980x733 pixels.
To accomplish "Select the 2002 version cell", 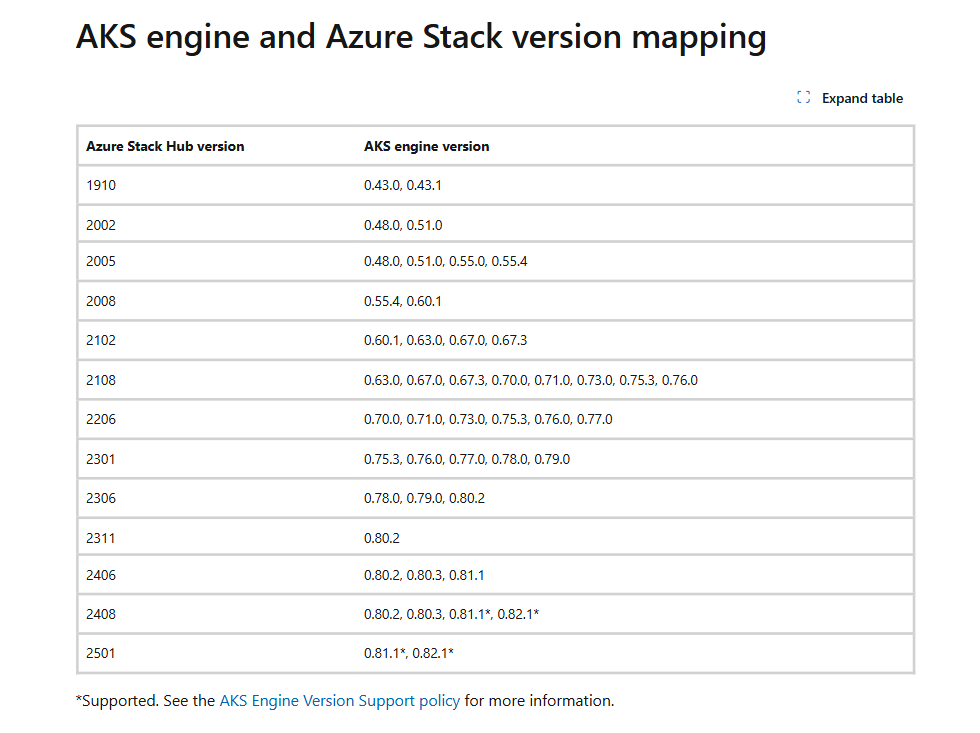I will (x=102, y=225).
